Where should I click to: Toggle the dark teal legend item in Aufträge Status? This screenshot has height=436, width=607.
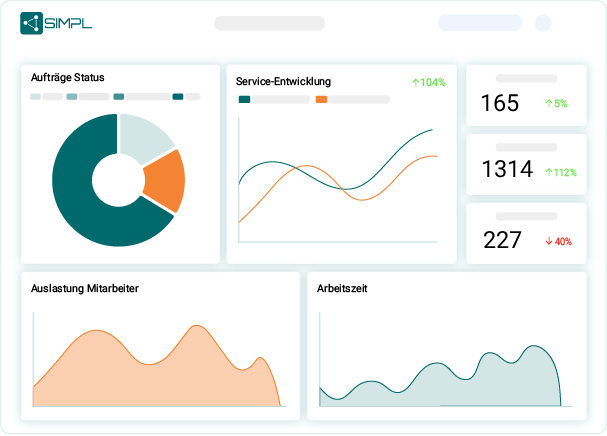(178, 97)
